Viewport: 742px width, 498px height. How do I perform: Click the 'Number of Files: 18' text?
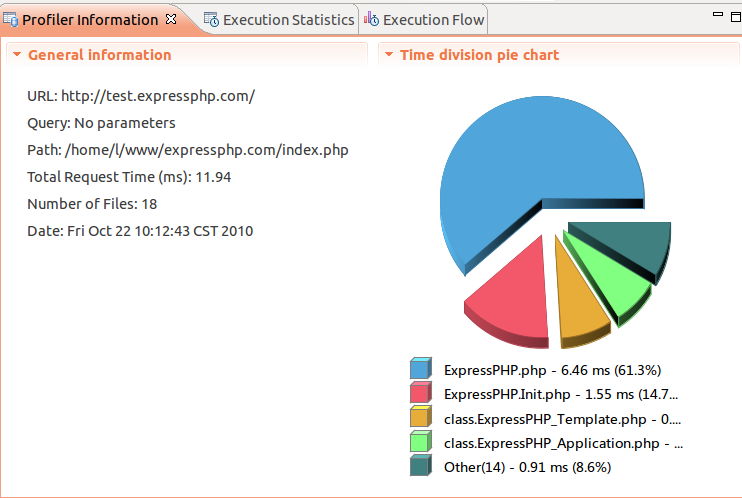point(92,204)
